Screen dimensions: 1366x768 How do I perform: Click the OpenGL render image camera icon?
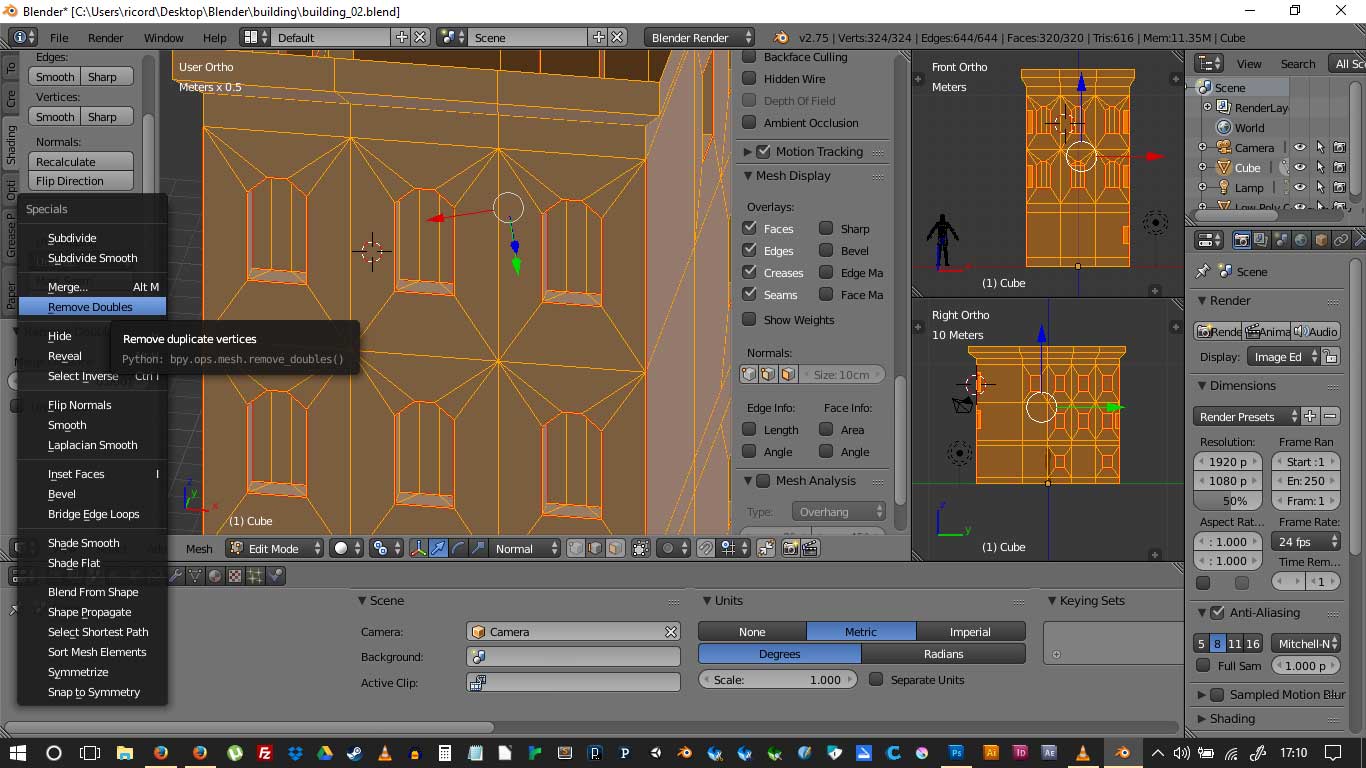point(790,548)
